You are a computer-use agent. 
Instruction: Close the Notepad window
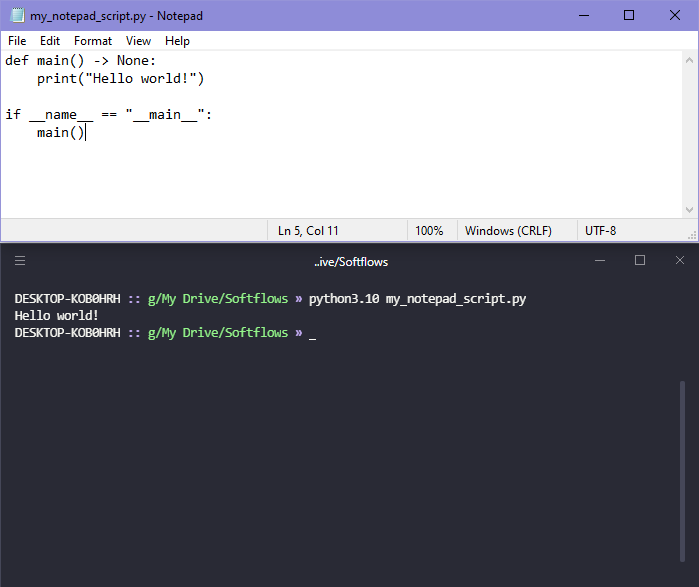[675, 16]
